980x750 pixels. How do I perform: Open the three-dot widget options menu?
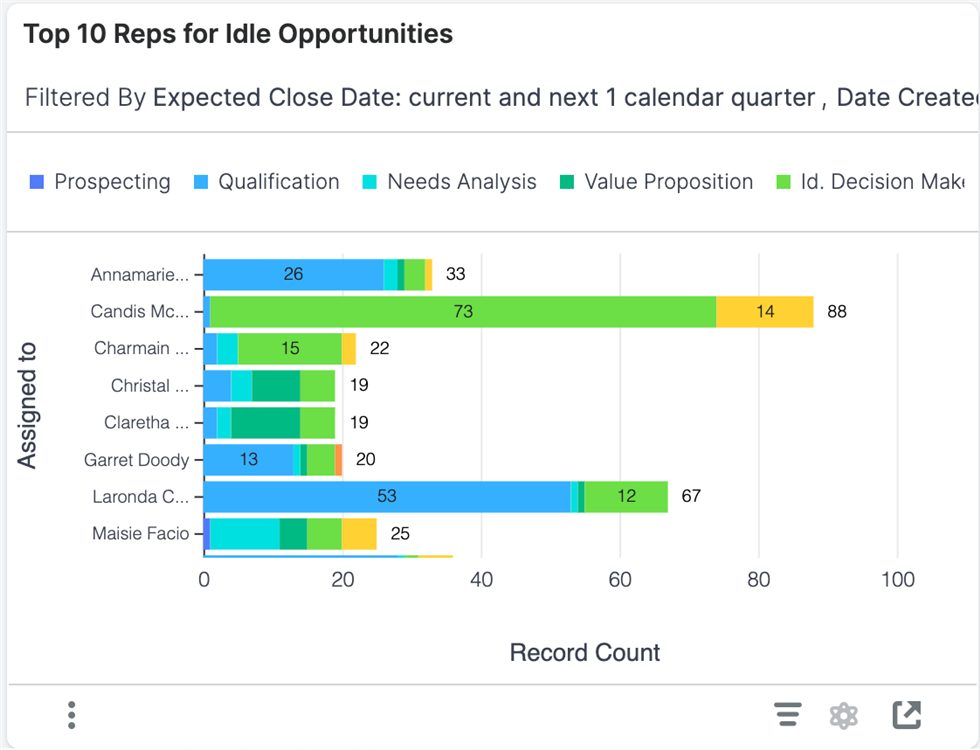coord(72,715)
